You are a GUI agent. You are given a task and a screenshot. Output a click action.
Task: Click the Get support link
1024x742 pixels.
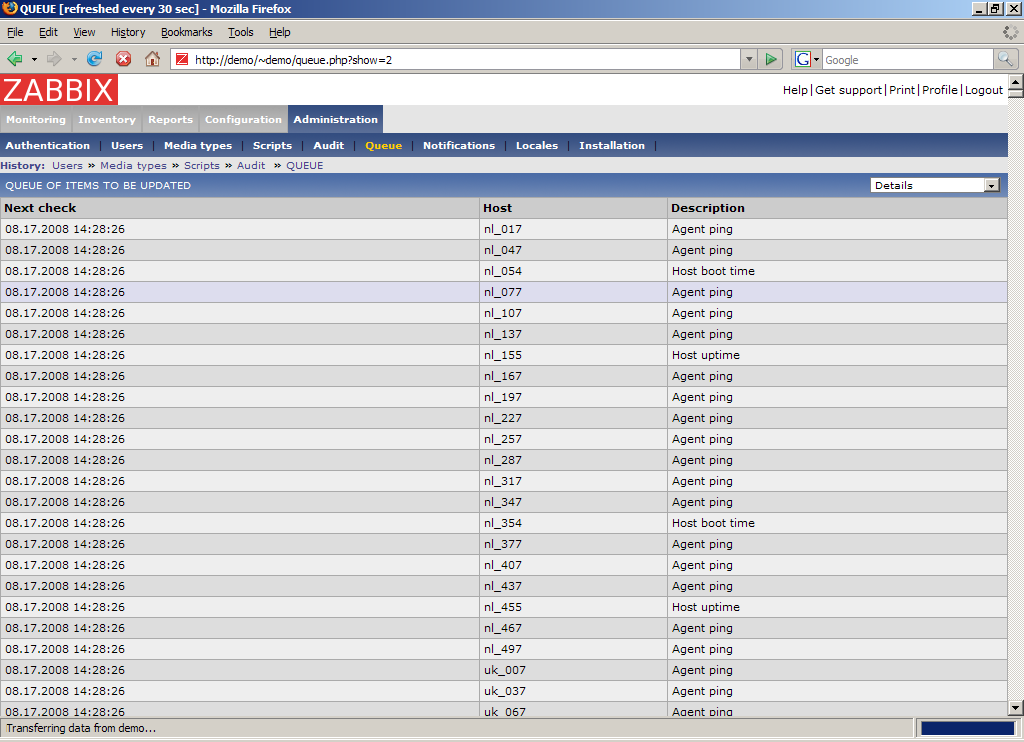[x=848, y=90]
